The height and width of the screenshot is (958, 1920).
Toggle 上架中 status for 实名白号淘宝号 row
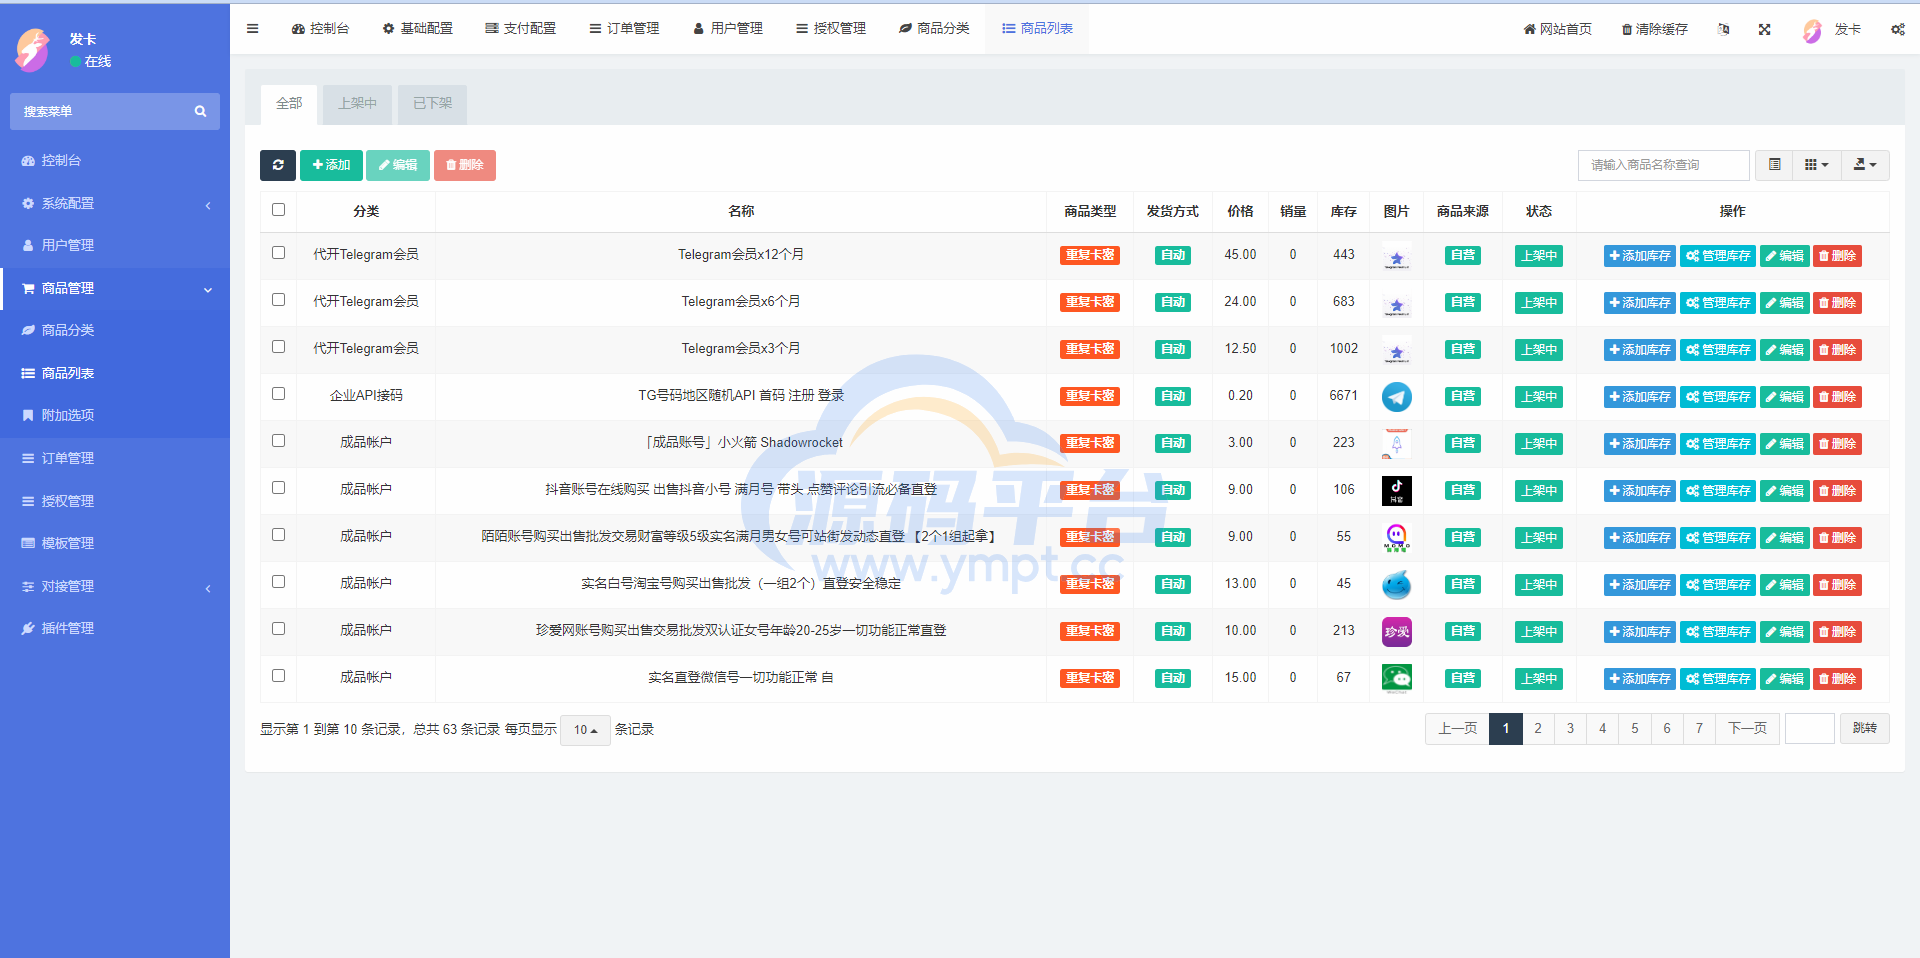tap(1538, 585)
